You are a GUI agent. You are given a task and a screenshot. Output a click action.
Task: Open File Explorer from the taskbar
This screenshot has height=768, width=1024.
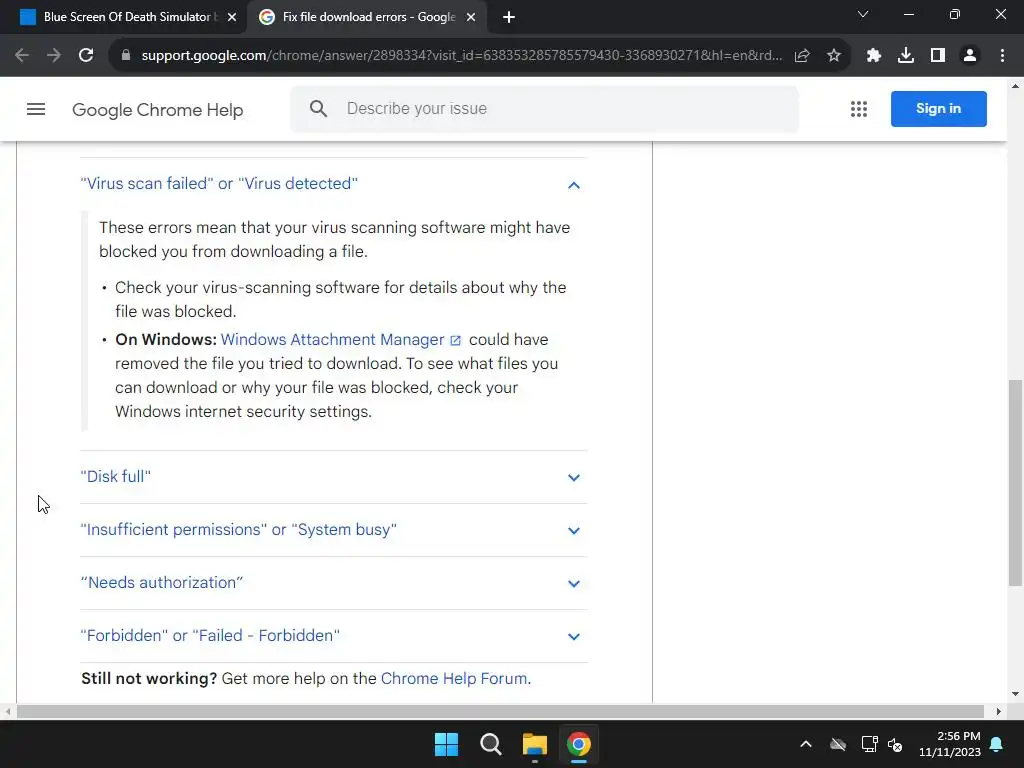tap(535, 744)
